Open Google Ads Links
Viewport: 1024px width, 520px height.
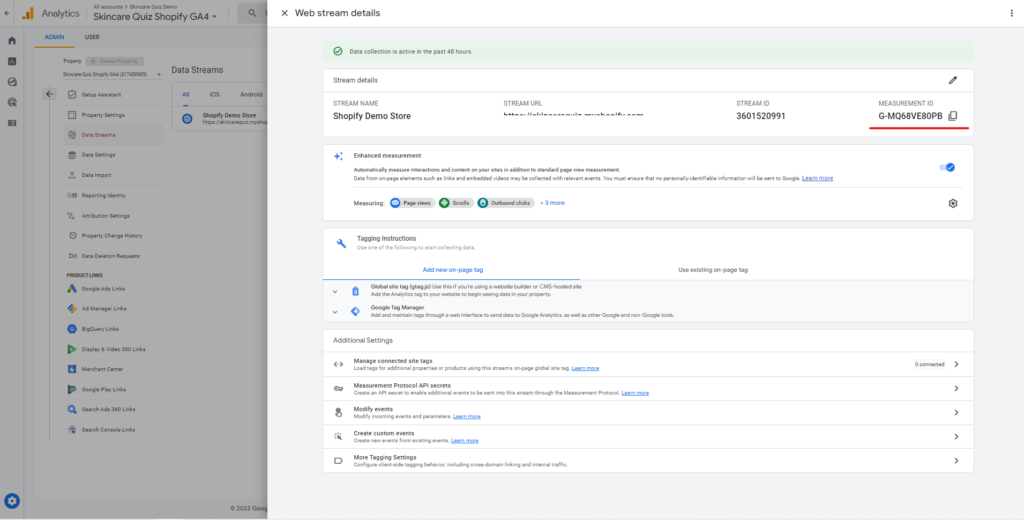[114, 289]
